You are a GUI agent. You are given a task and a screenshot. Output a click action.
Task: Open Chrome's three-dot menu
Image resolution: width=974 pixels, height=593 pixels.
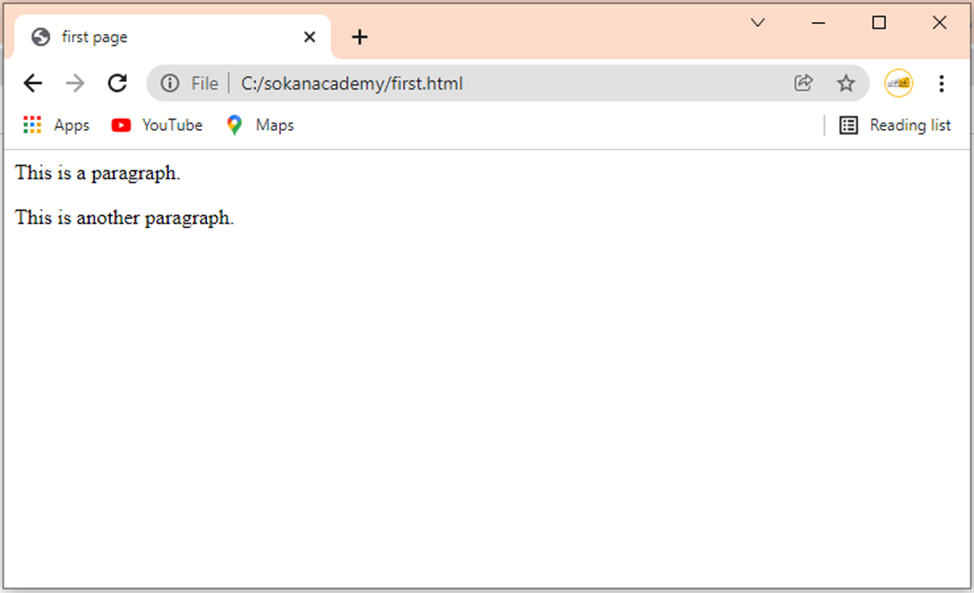942,83
